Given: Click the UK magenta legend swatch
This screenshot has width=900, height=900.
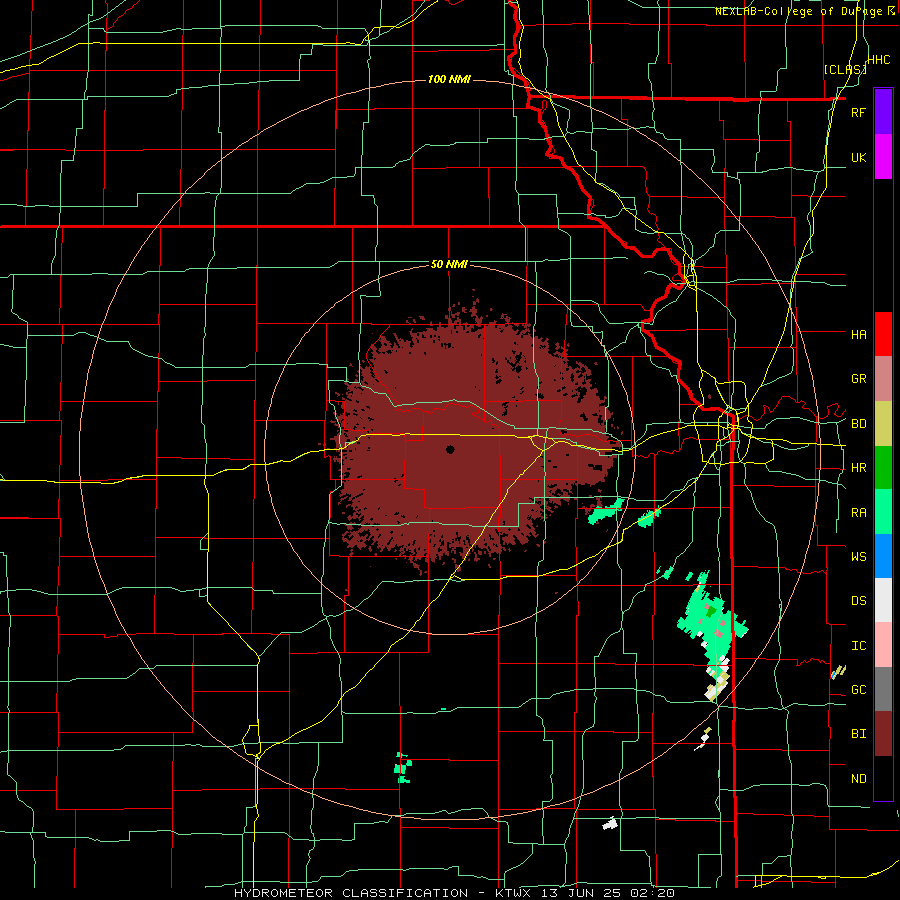Looking at the screenshot, I should (883, 157).
